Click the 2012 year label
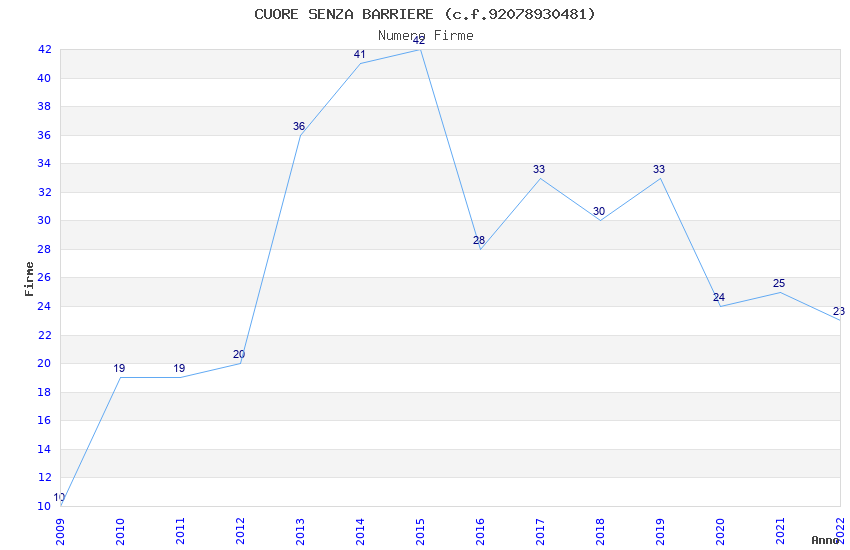Screen dimensions: 850x550 240,531
